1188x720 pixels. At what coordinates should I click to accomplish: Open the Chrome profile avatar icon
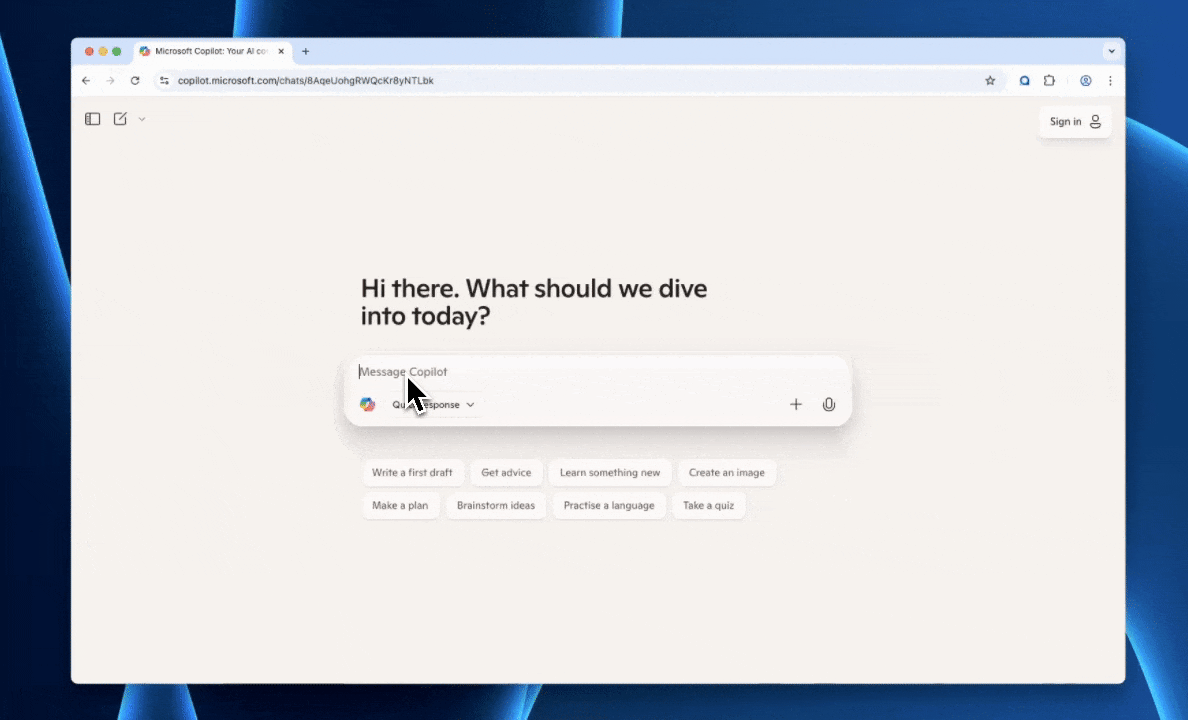1086,80
